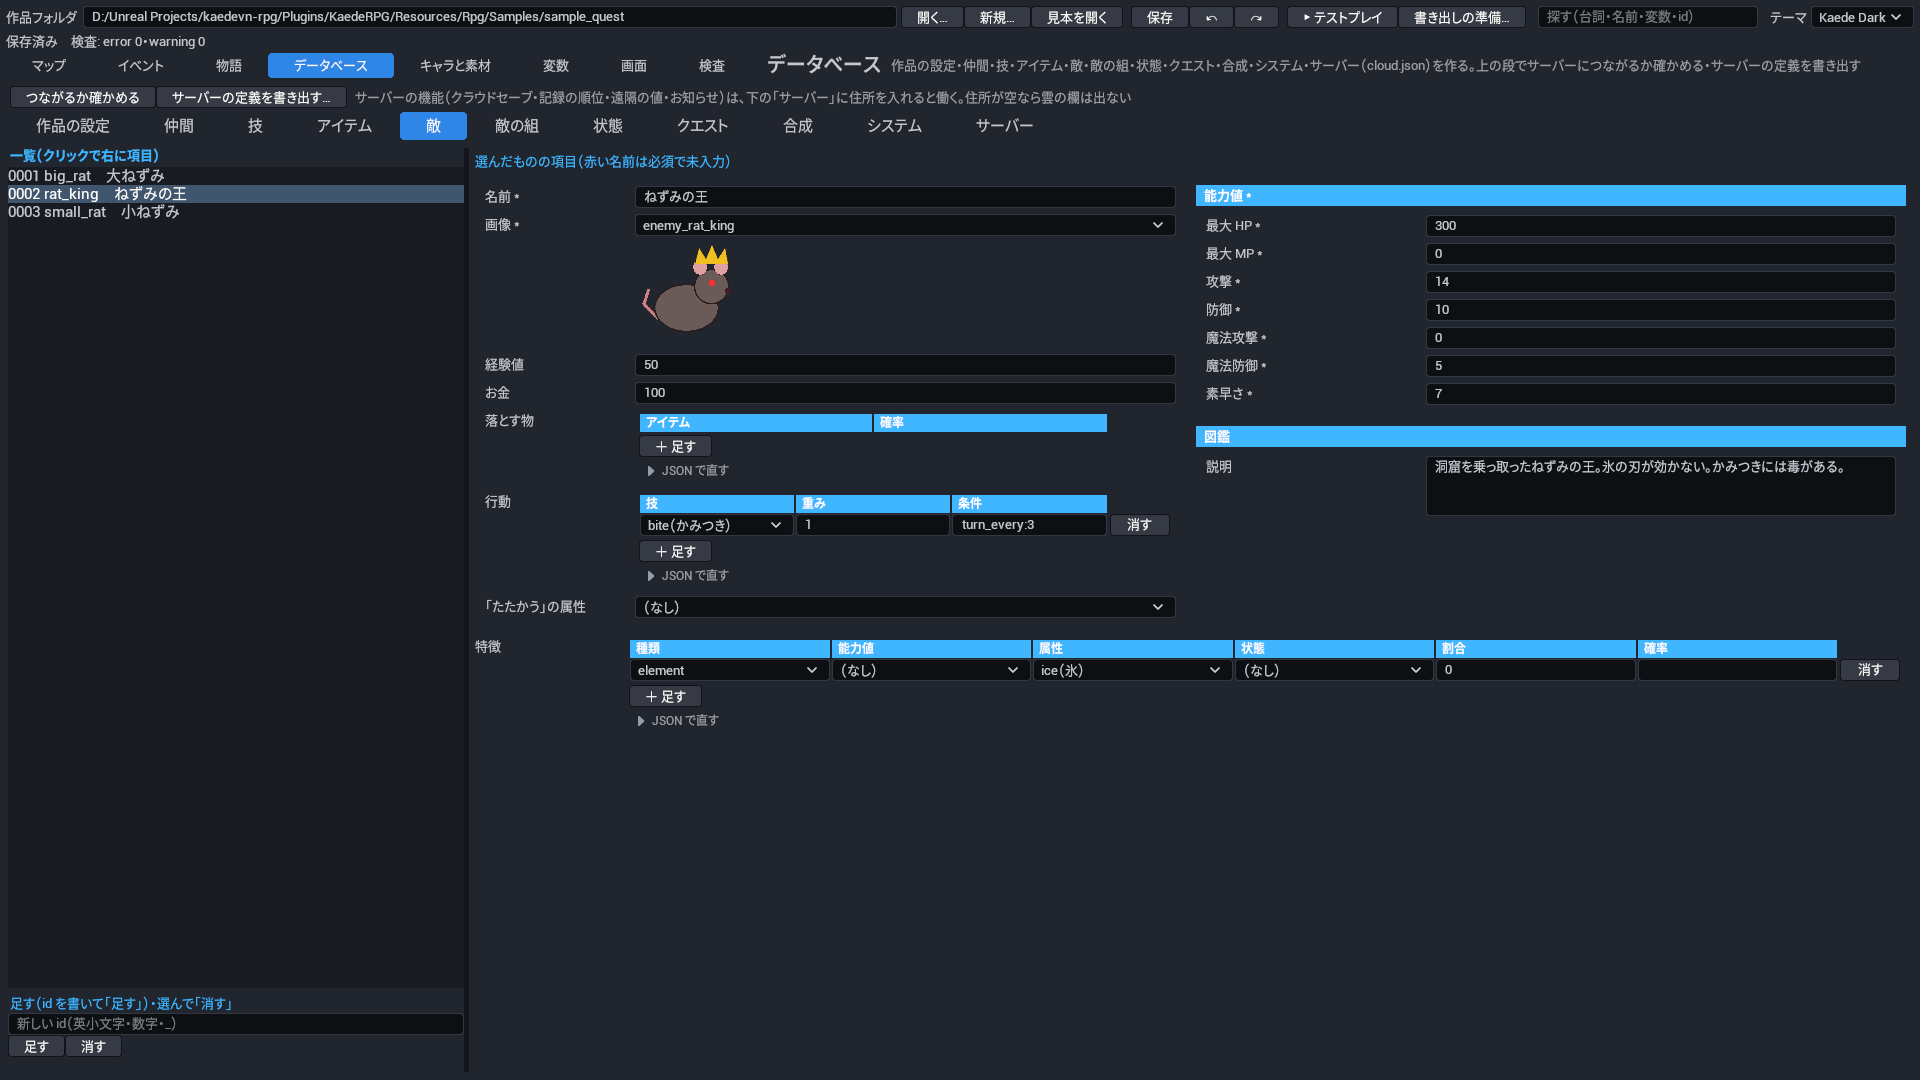Start the テストプレイ test play
Image resolution: width=1920 pixels, height=1080 pixels.
[x=1341, y=17]
